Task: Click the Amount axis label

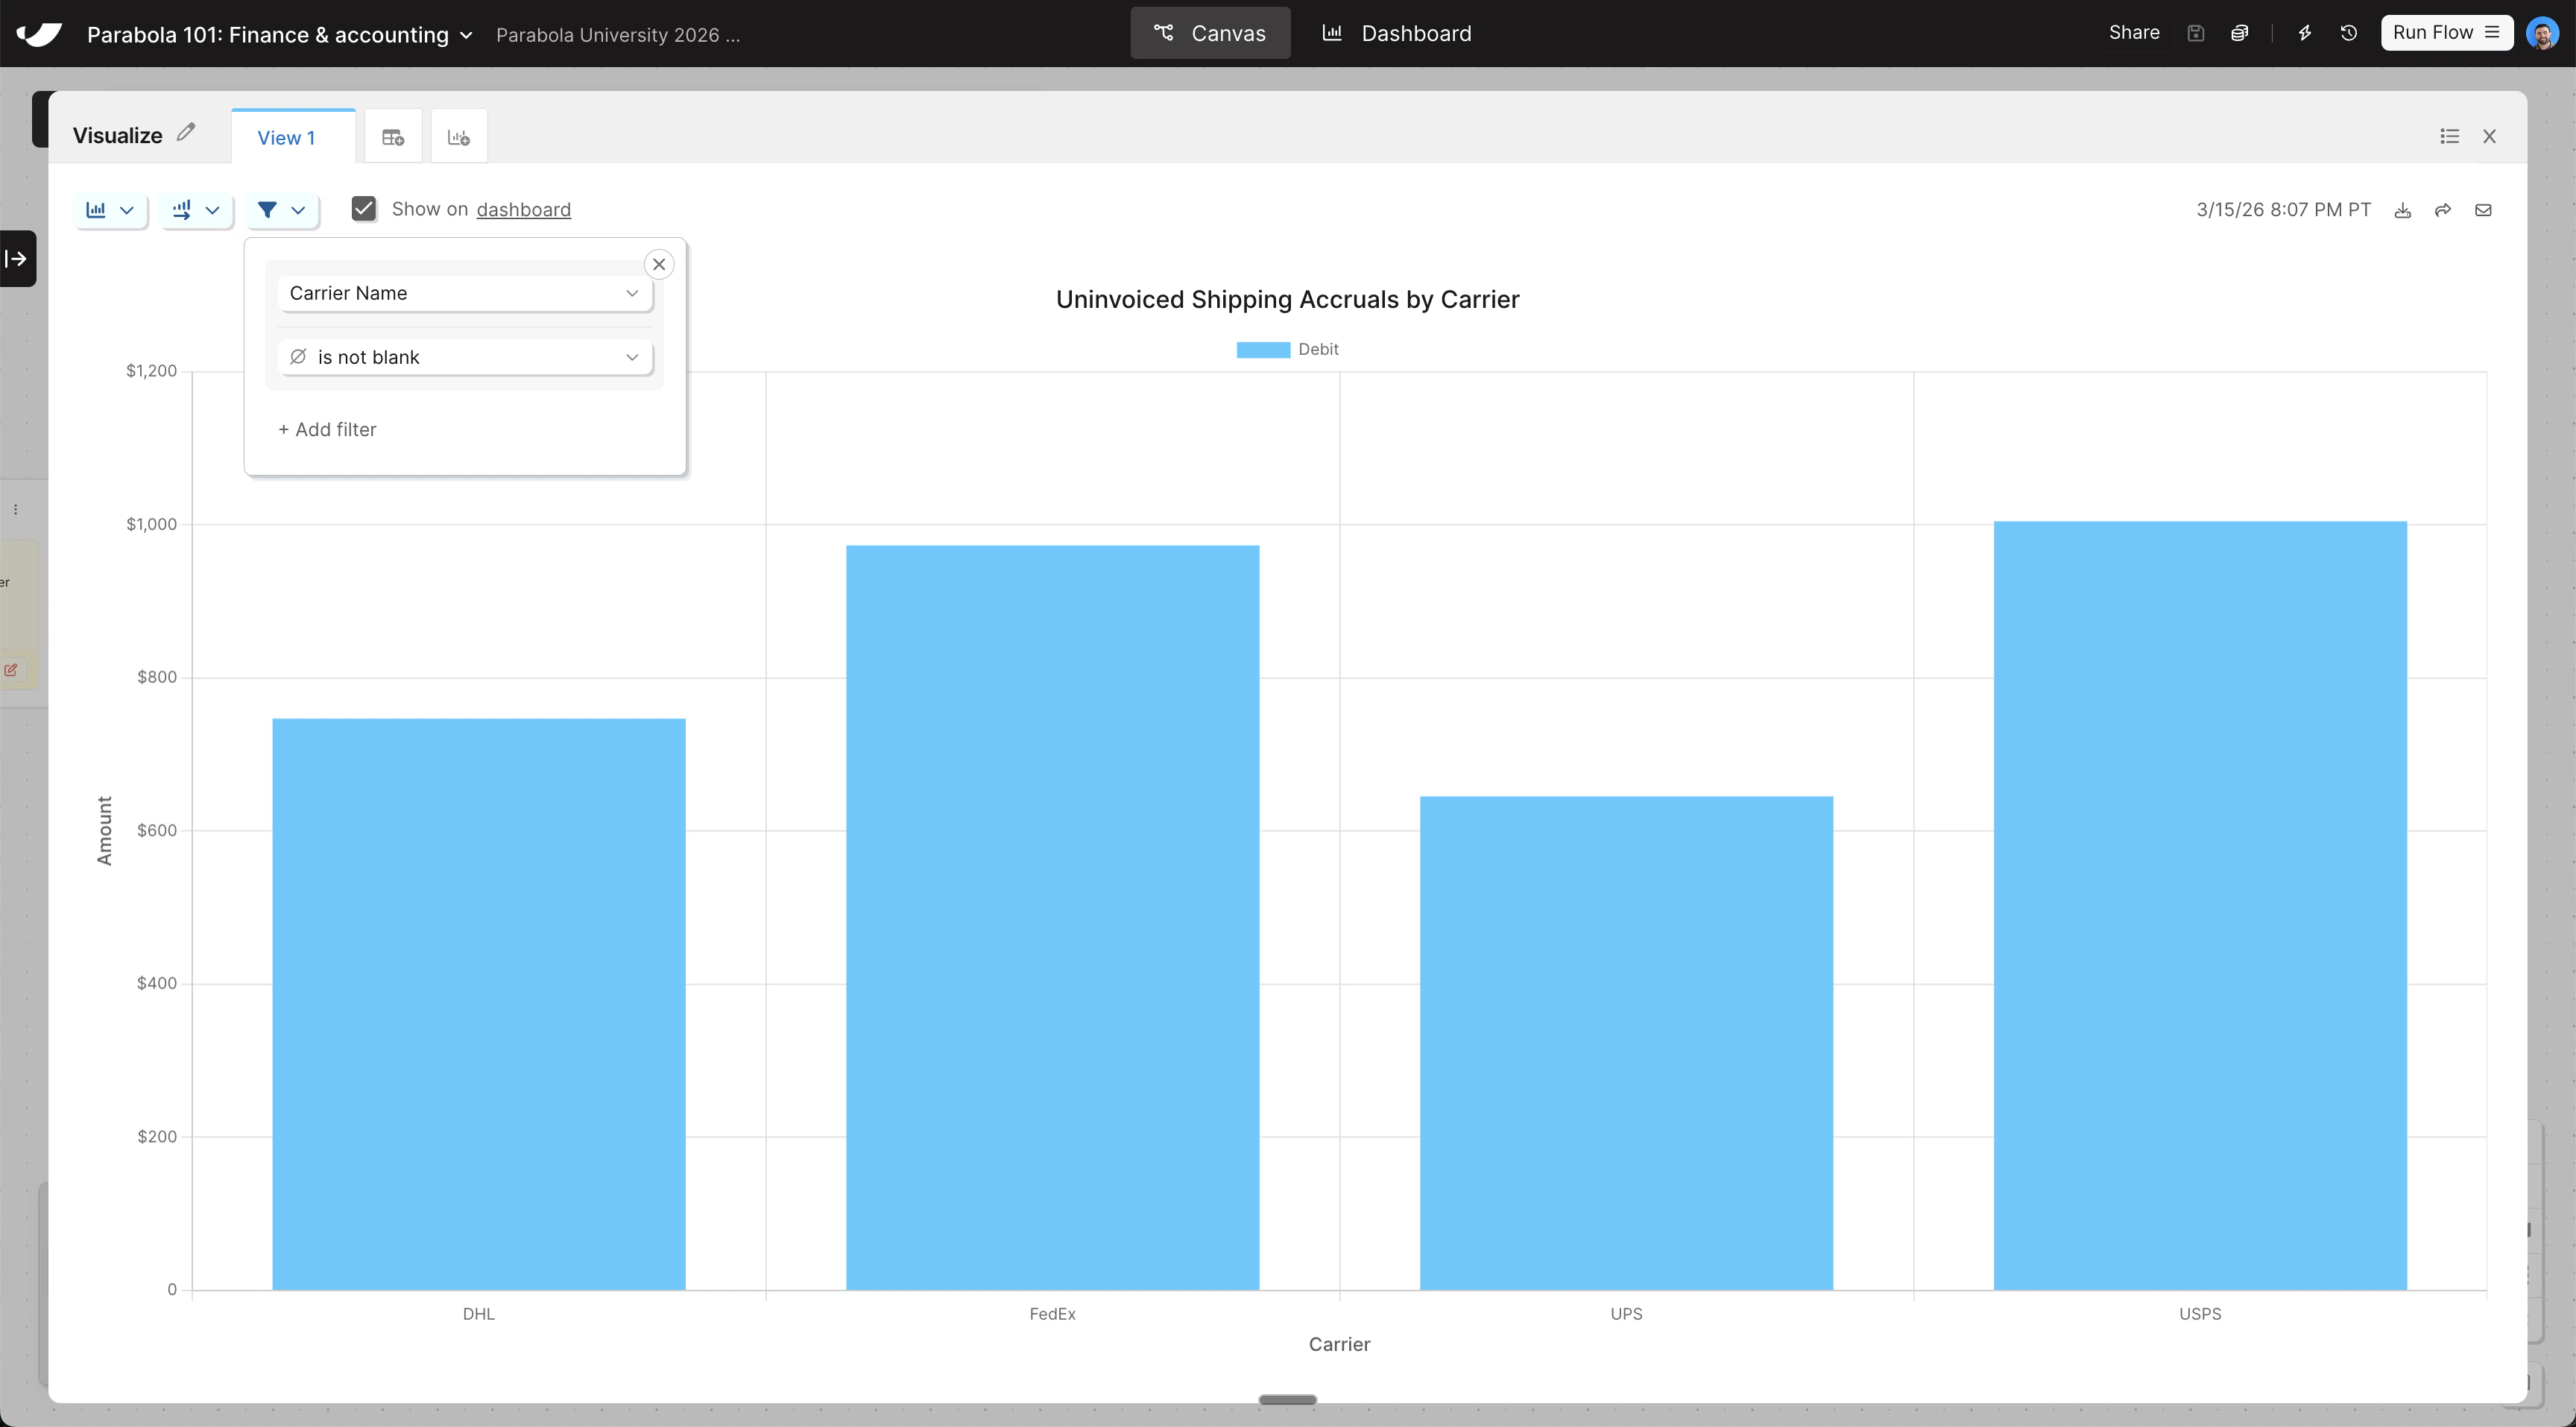Action: pos(104,830)
